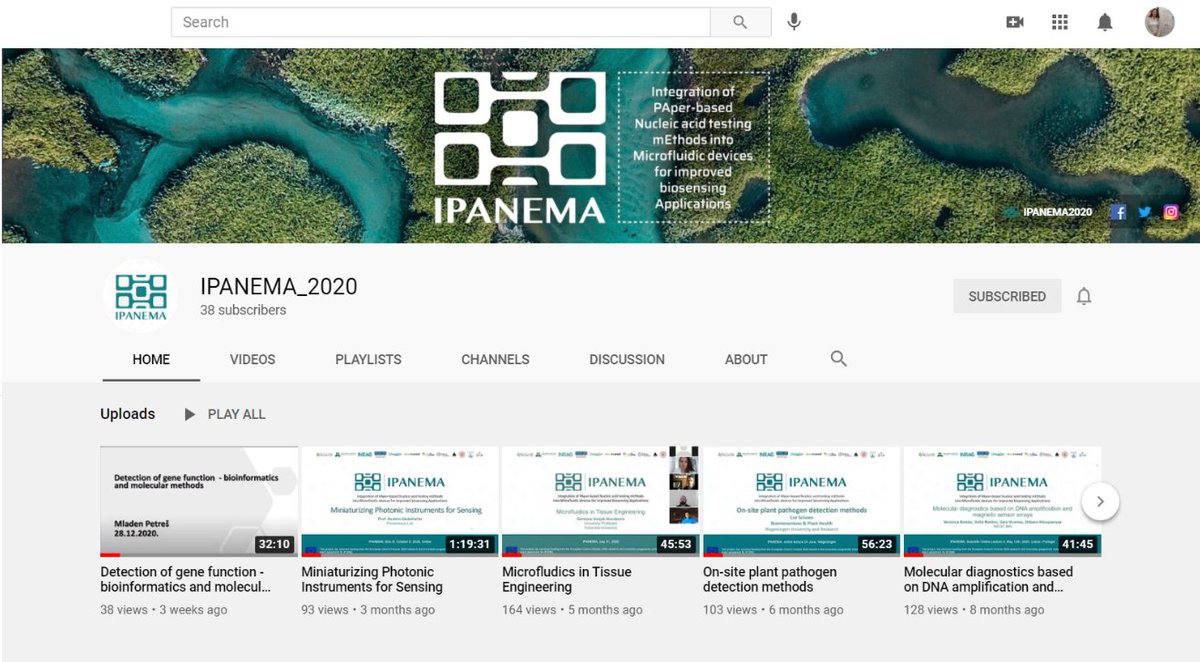Click the 1:19:31 duration badge
Viewport: 1200px width, 662px height.
[x=468, y=544]
